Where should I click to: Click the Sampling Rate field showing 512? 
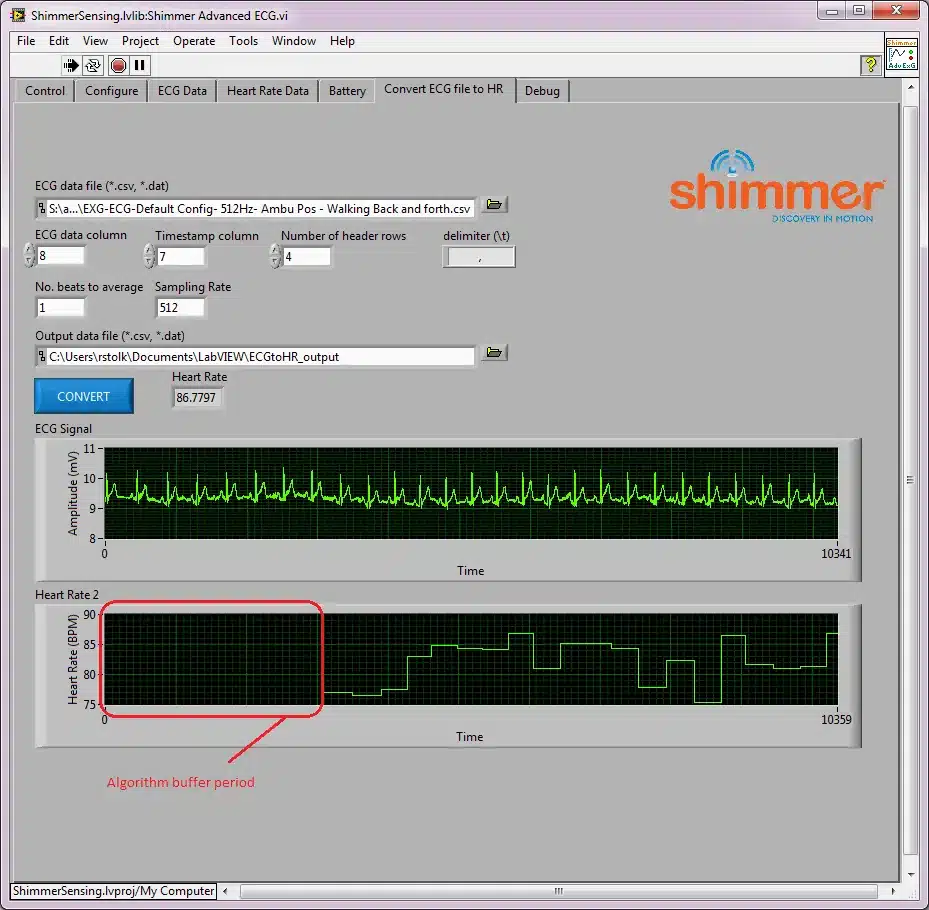(x=181, y=307)
